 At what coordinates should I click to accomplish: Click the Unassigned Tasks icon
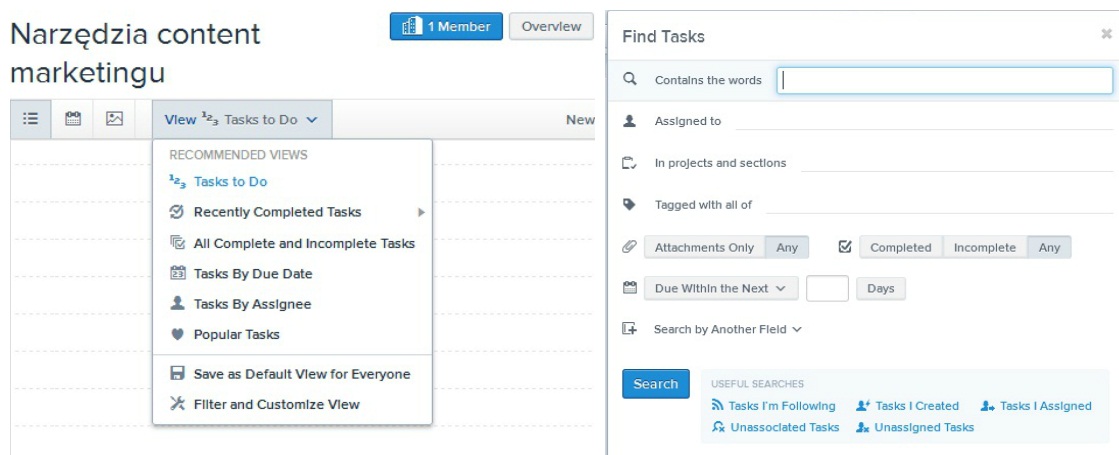pyautogui.click(x=862, y=427)
